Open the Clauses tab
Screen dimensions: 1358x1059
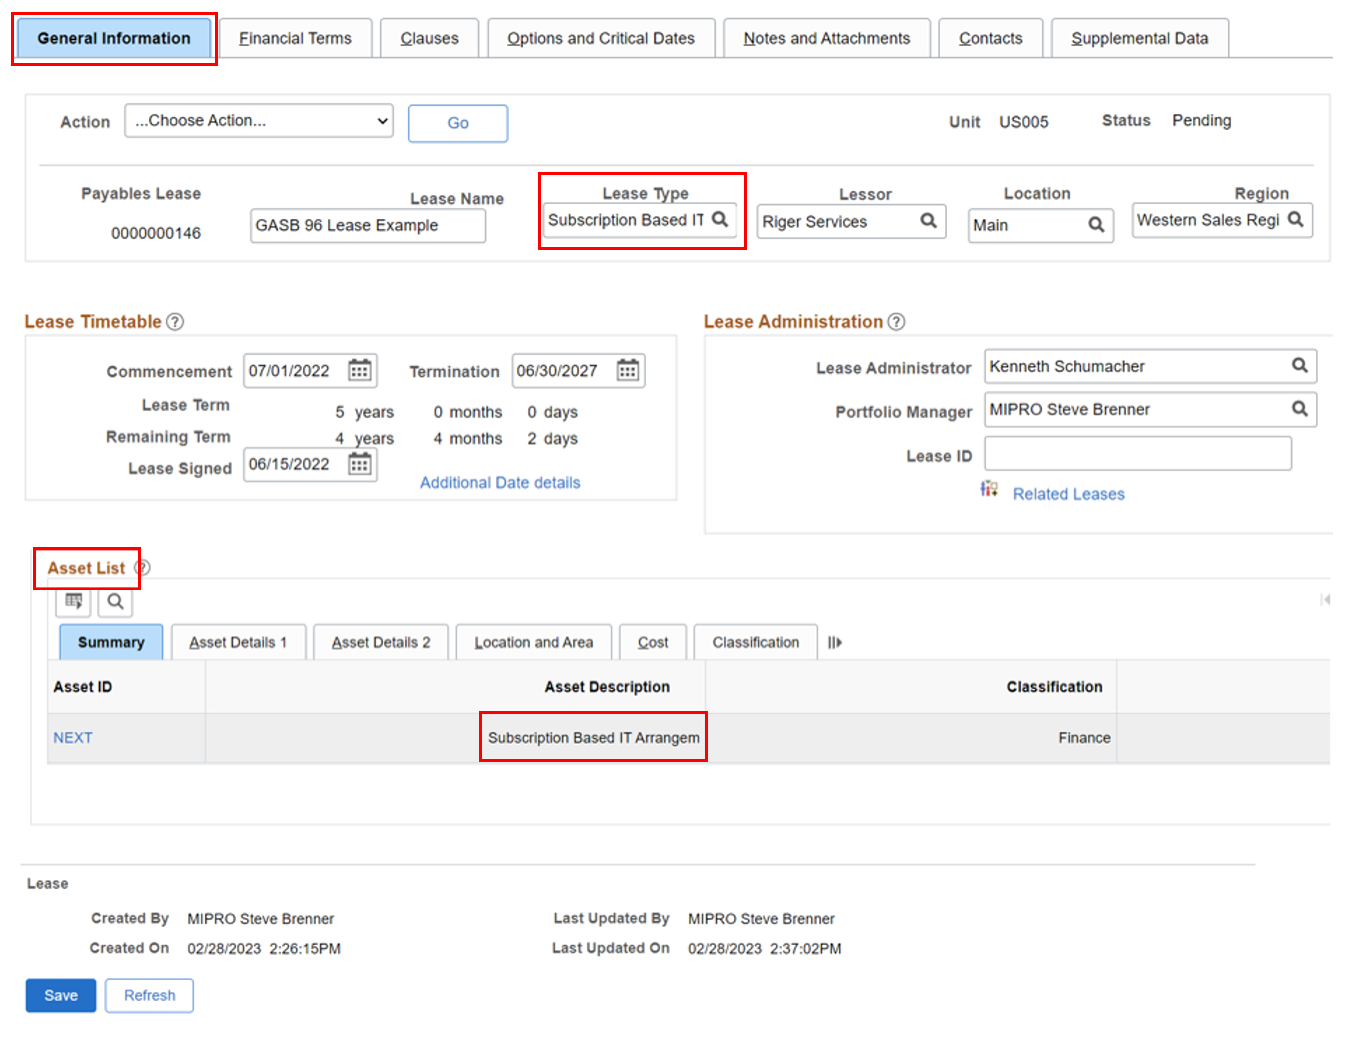430,39
